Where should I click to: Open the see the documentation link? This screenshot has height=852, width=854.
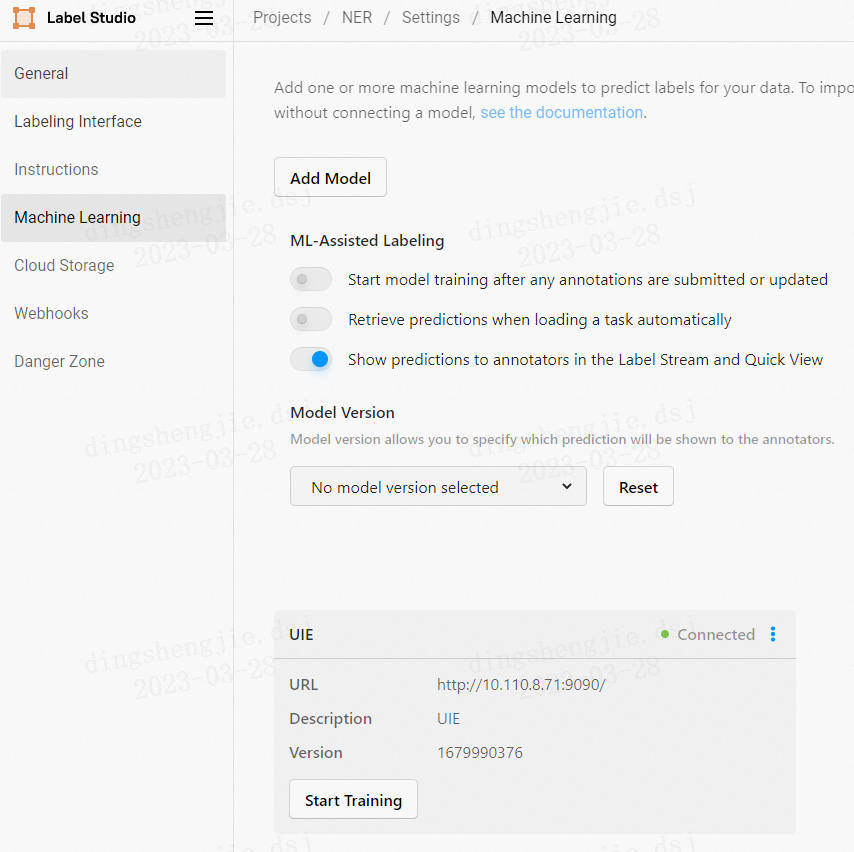pos(561,112)
